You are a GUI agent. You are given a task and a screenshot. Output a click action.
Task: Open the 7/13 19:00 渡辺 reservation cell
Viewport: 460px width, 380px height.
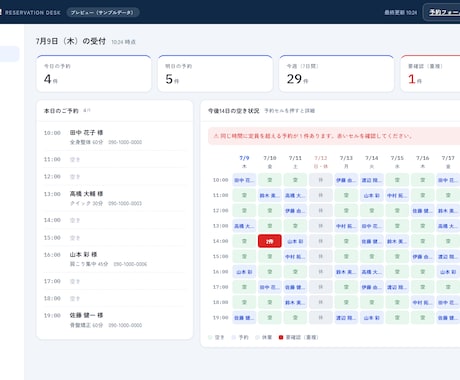(x=346, y=318)
